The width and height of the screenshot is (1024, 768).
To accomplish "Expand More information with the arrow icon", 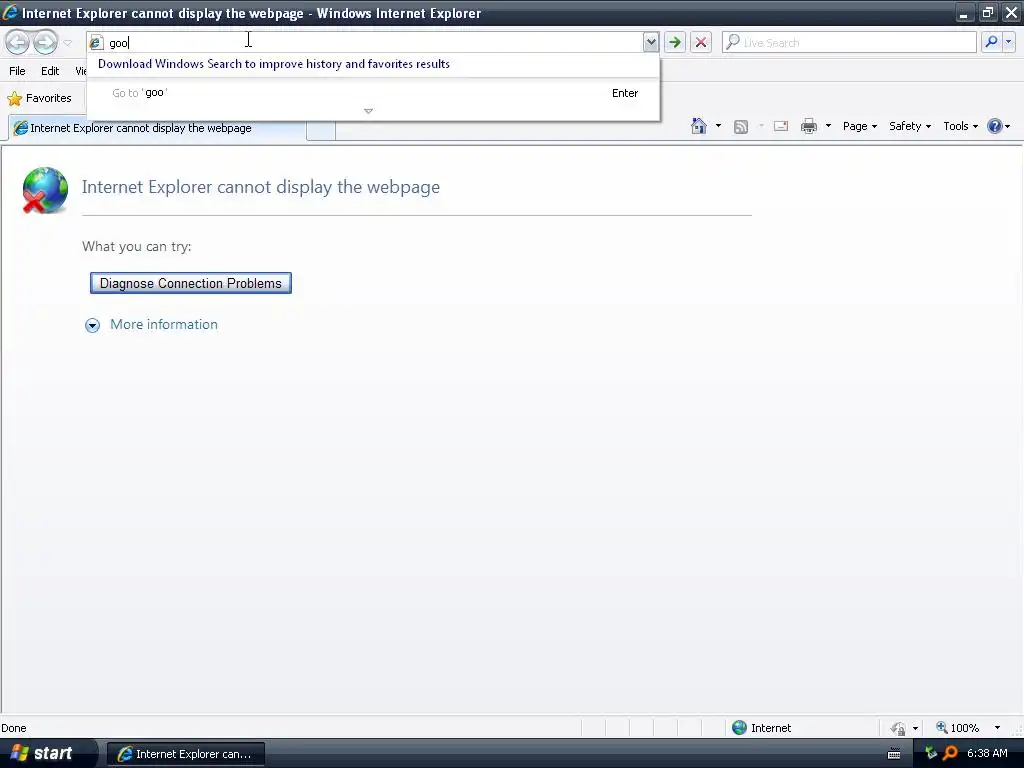I will pyautogui.click(x=93, y=325).
